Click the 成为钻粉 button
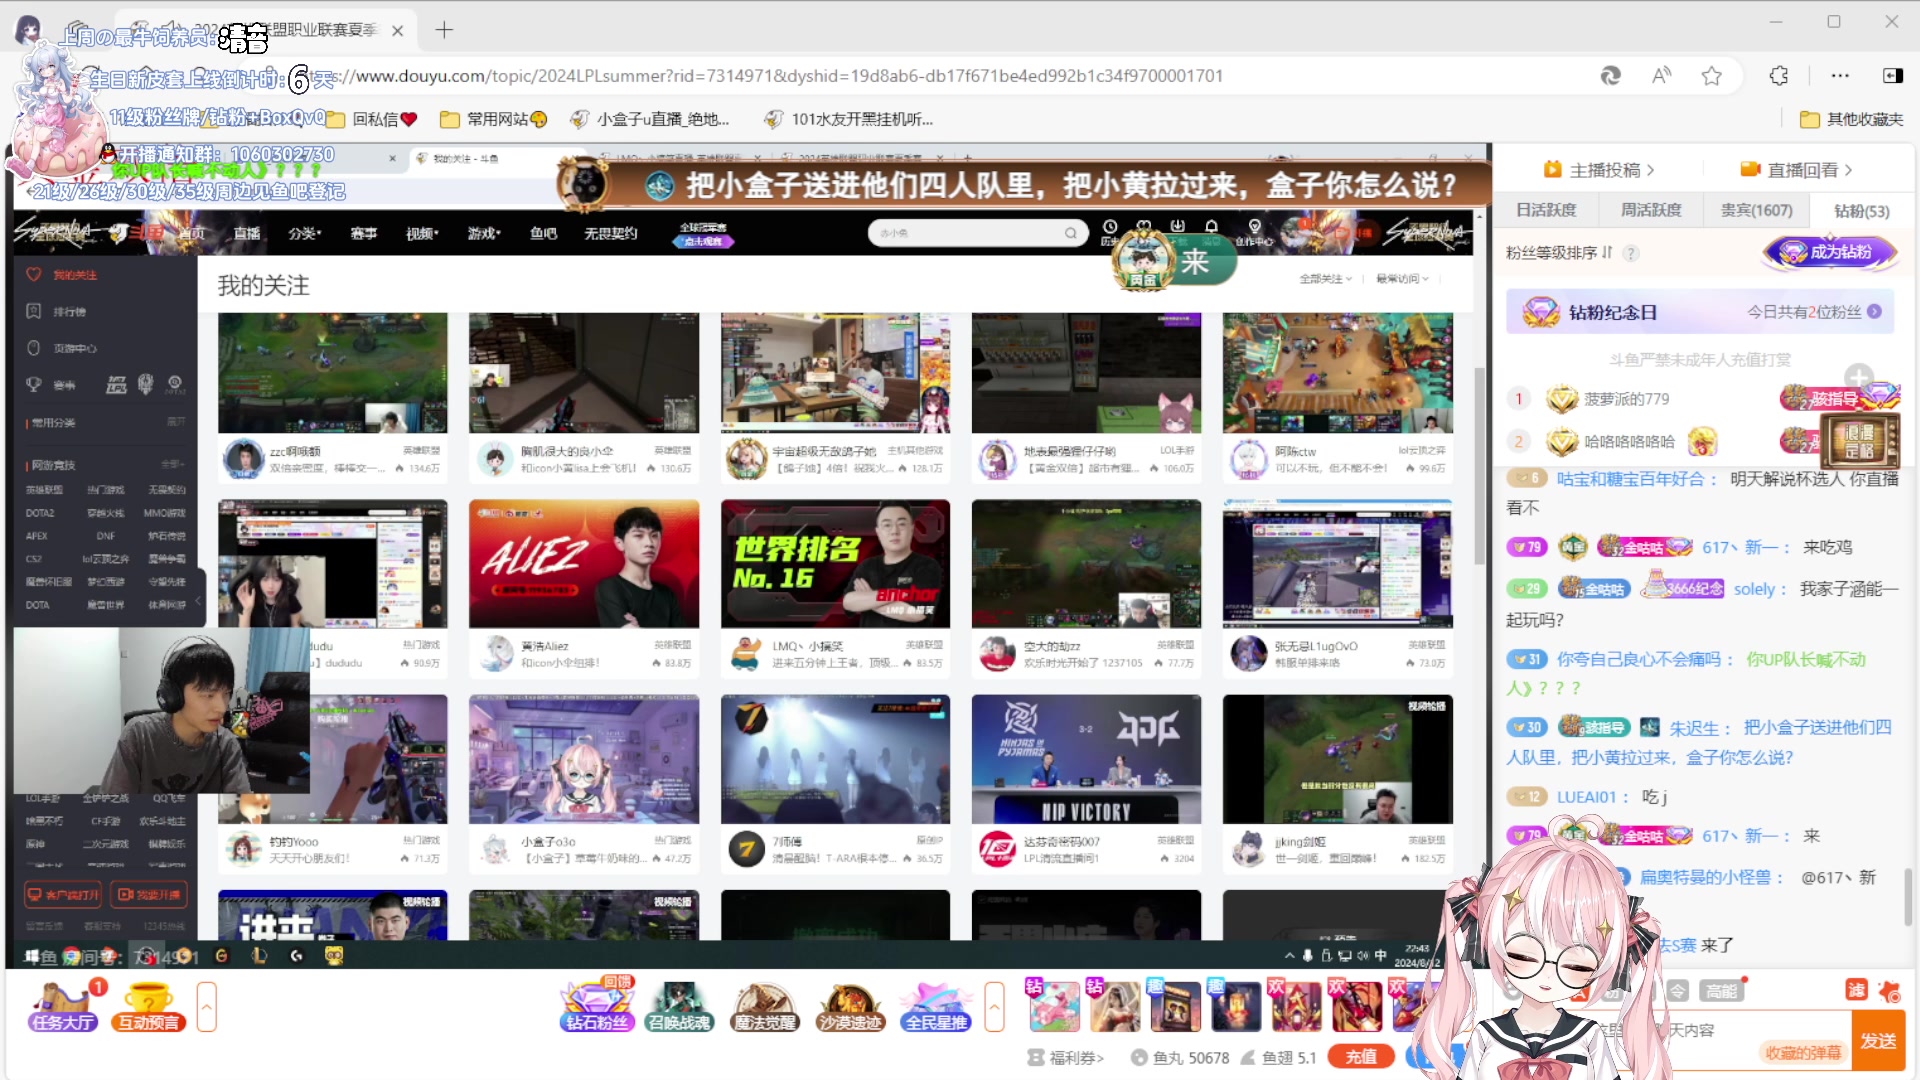Viewport: 1920px width, 1080px height. [x=1830, y=252]
